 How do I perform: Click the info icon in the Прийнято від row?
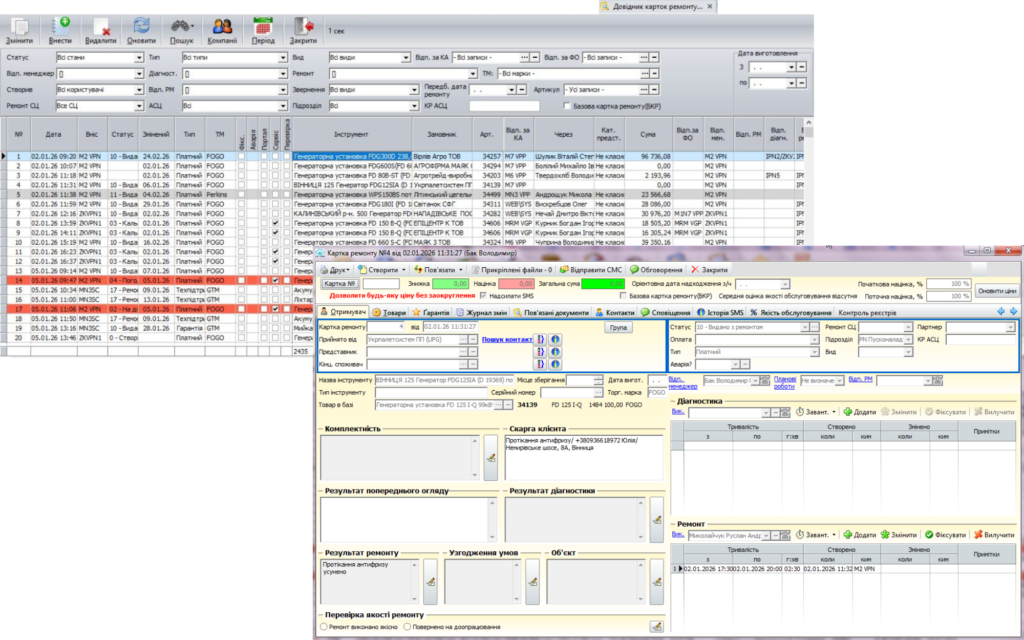[x=554, y=340]
